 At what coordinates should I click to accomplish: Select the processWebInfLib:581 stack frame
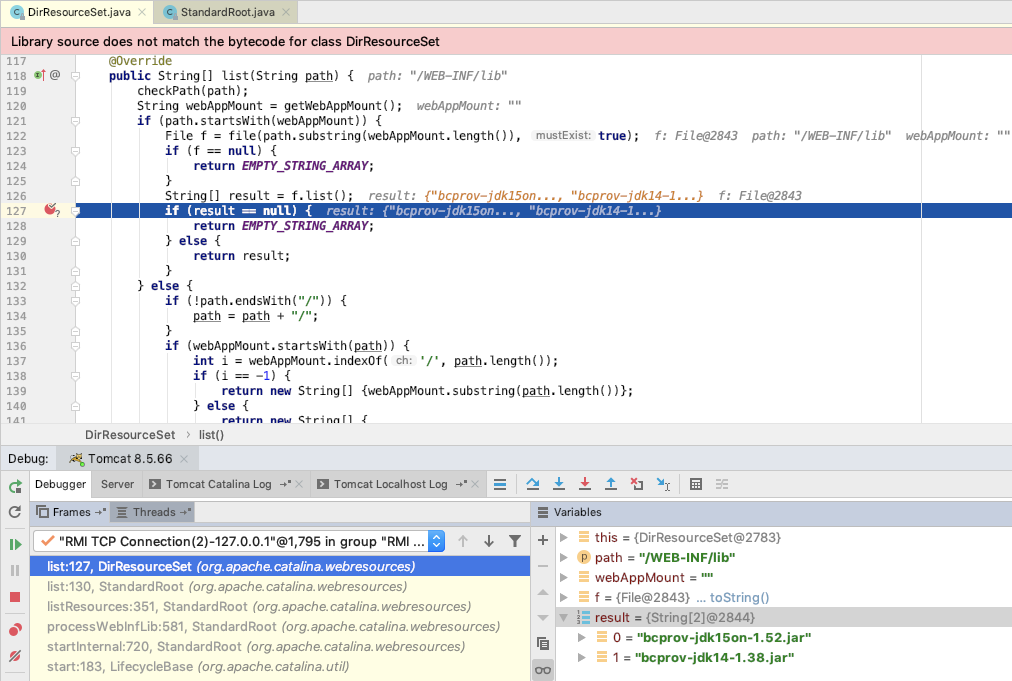[x=280, y=626]
